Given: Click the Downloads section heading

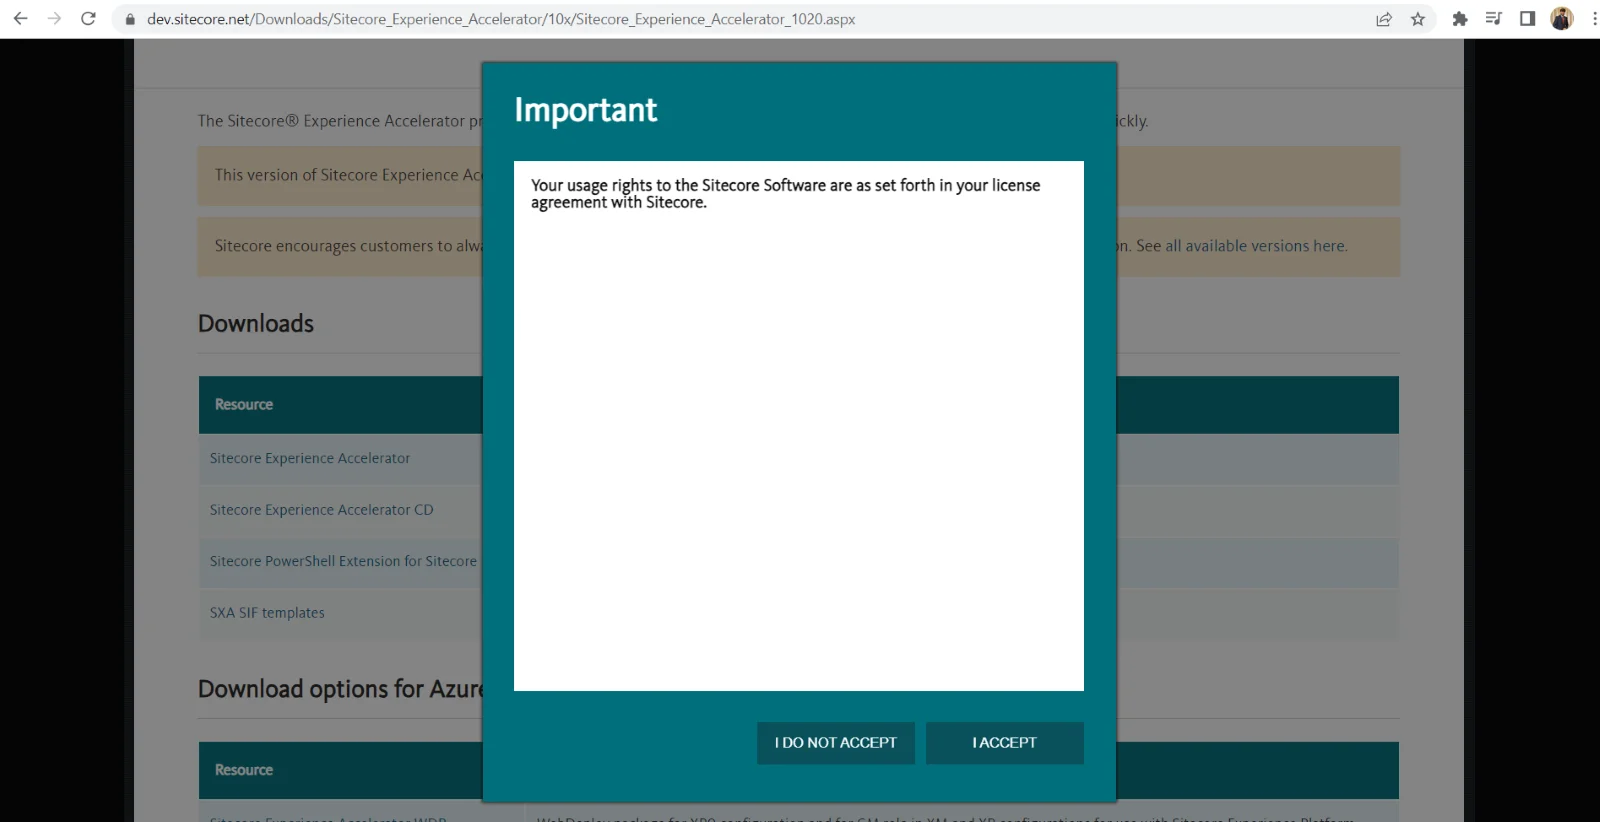Looking at the screenshot, I should [x=256, y=324].
